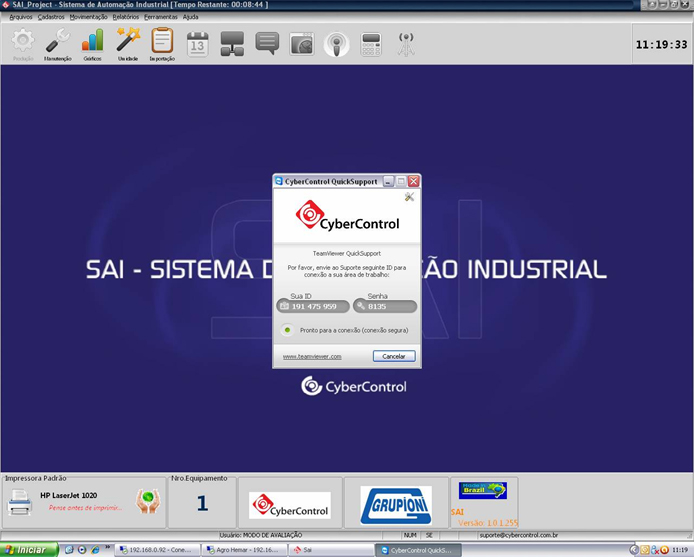
Task: Click the GRUPIONI logo thumbnail
Action: click(396, 504)
